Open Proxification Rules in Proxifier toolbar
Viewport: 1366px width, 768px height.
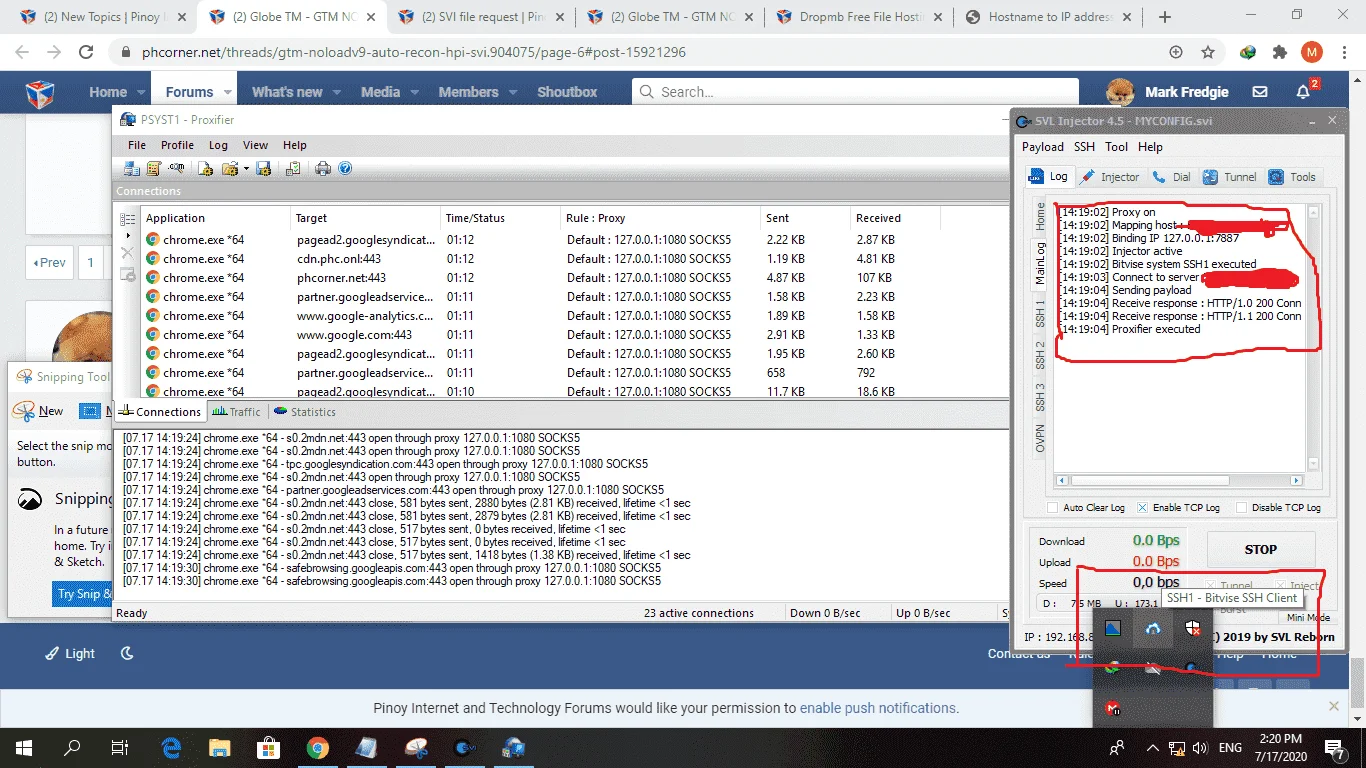[154, 168]
